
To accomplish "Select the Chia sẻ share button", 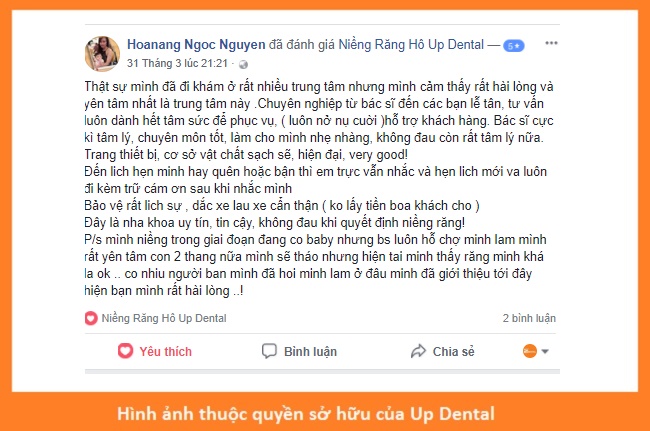I will 442,351.
